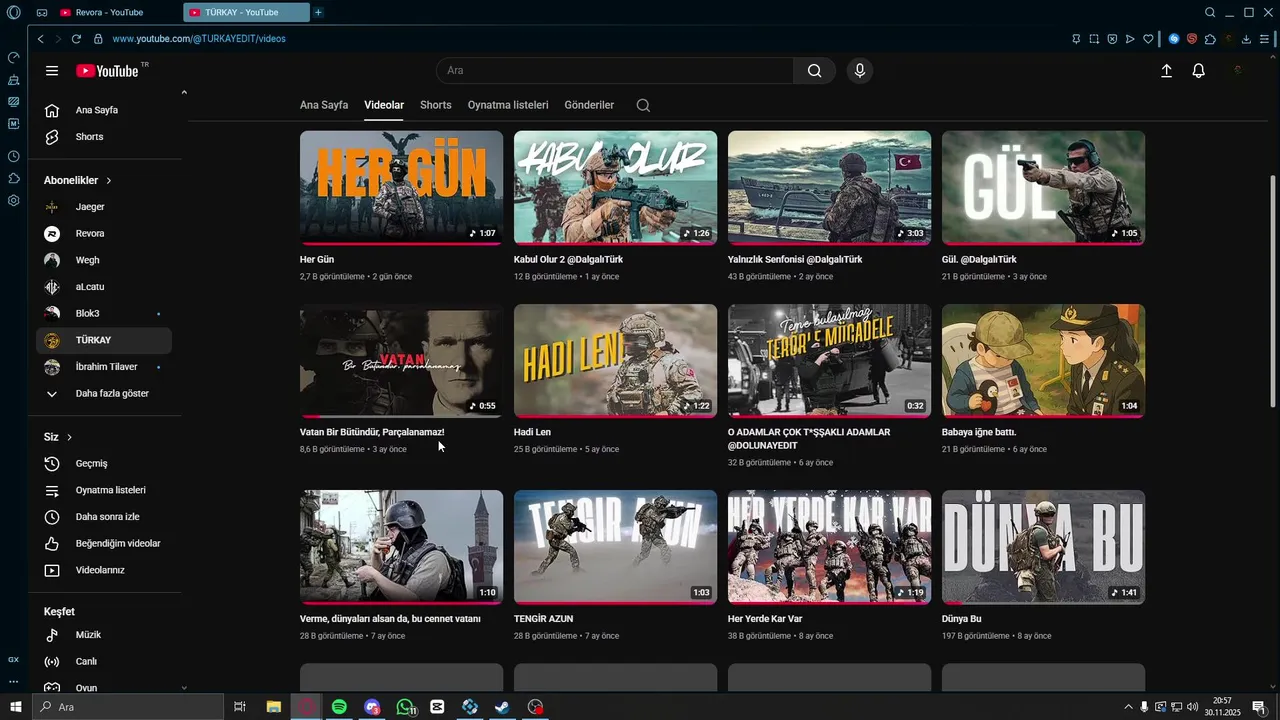Open Wegh subscription channel

104,260
